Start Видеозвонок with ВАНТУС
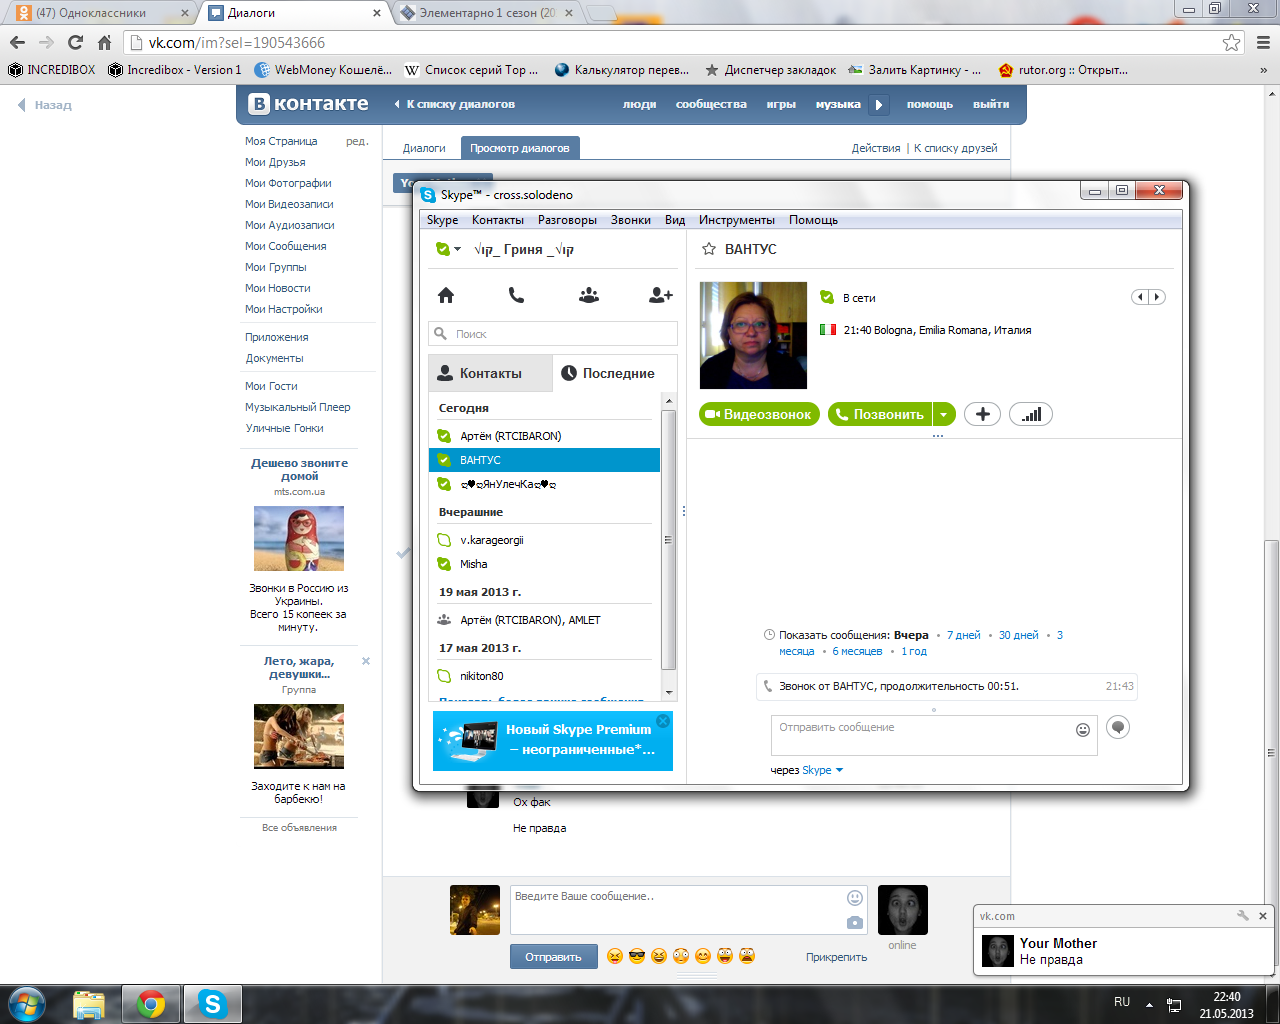The height and width of the screenshot is (1024, 1280). (759, 414)
